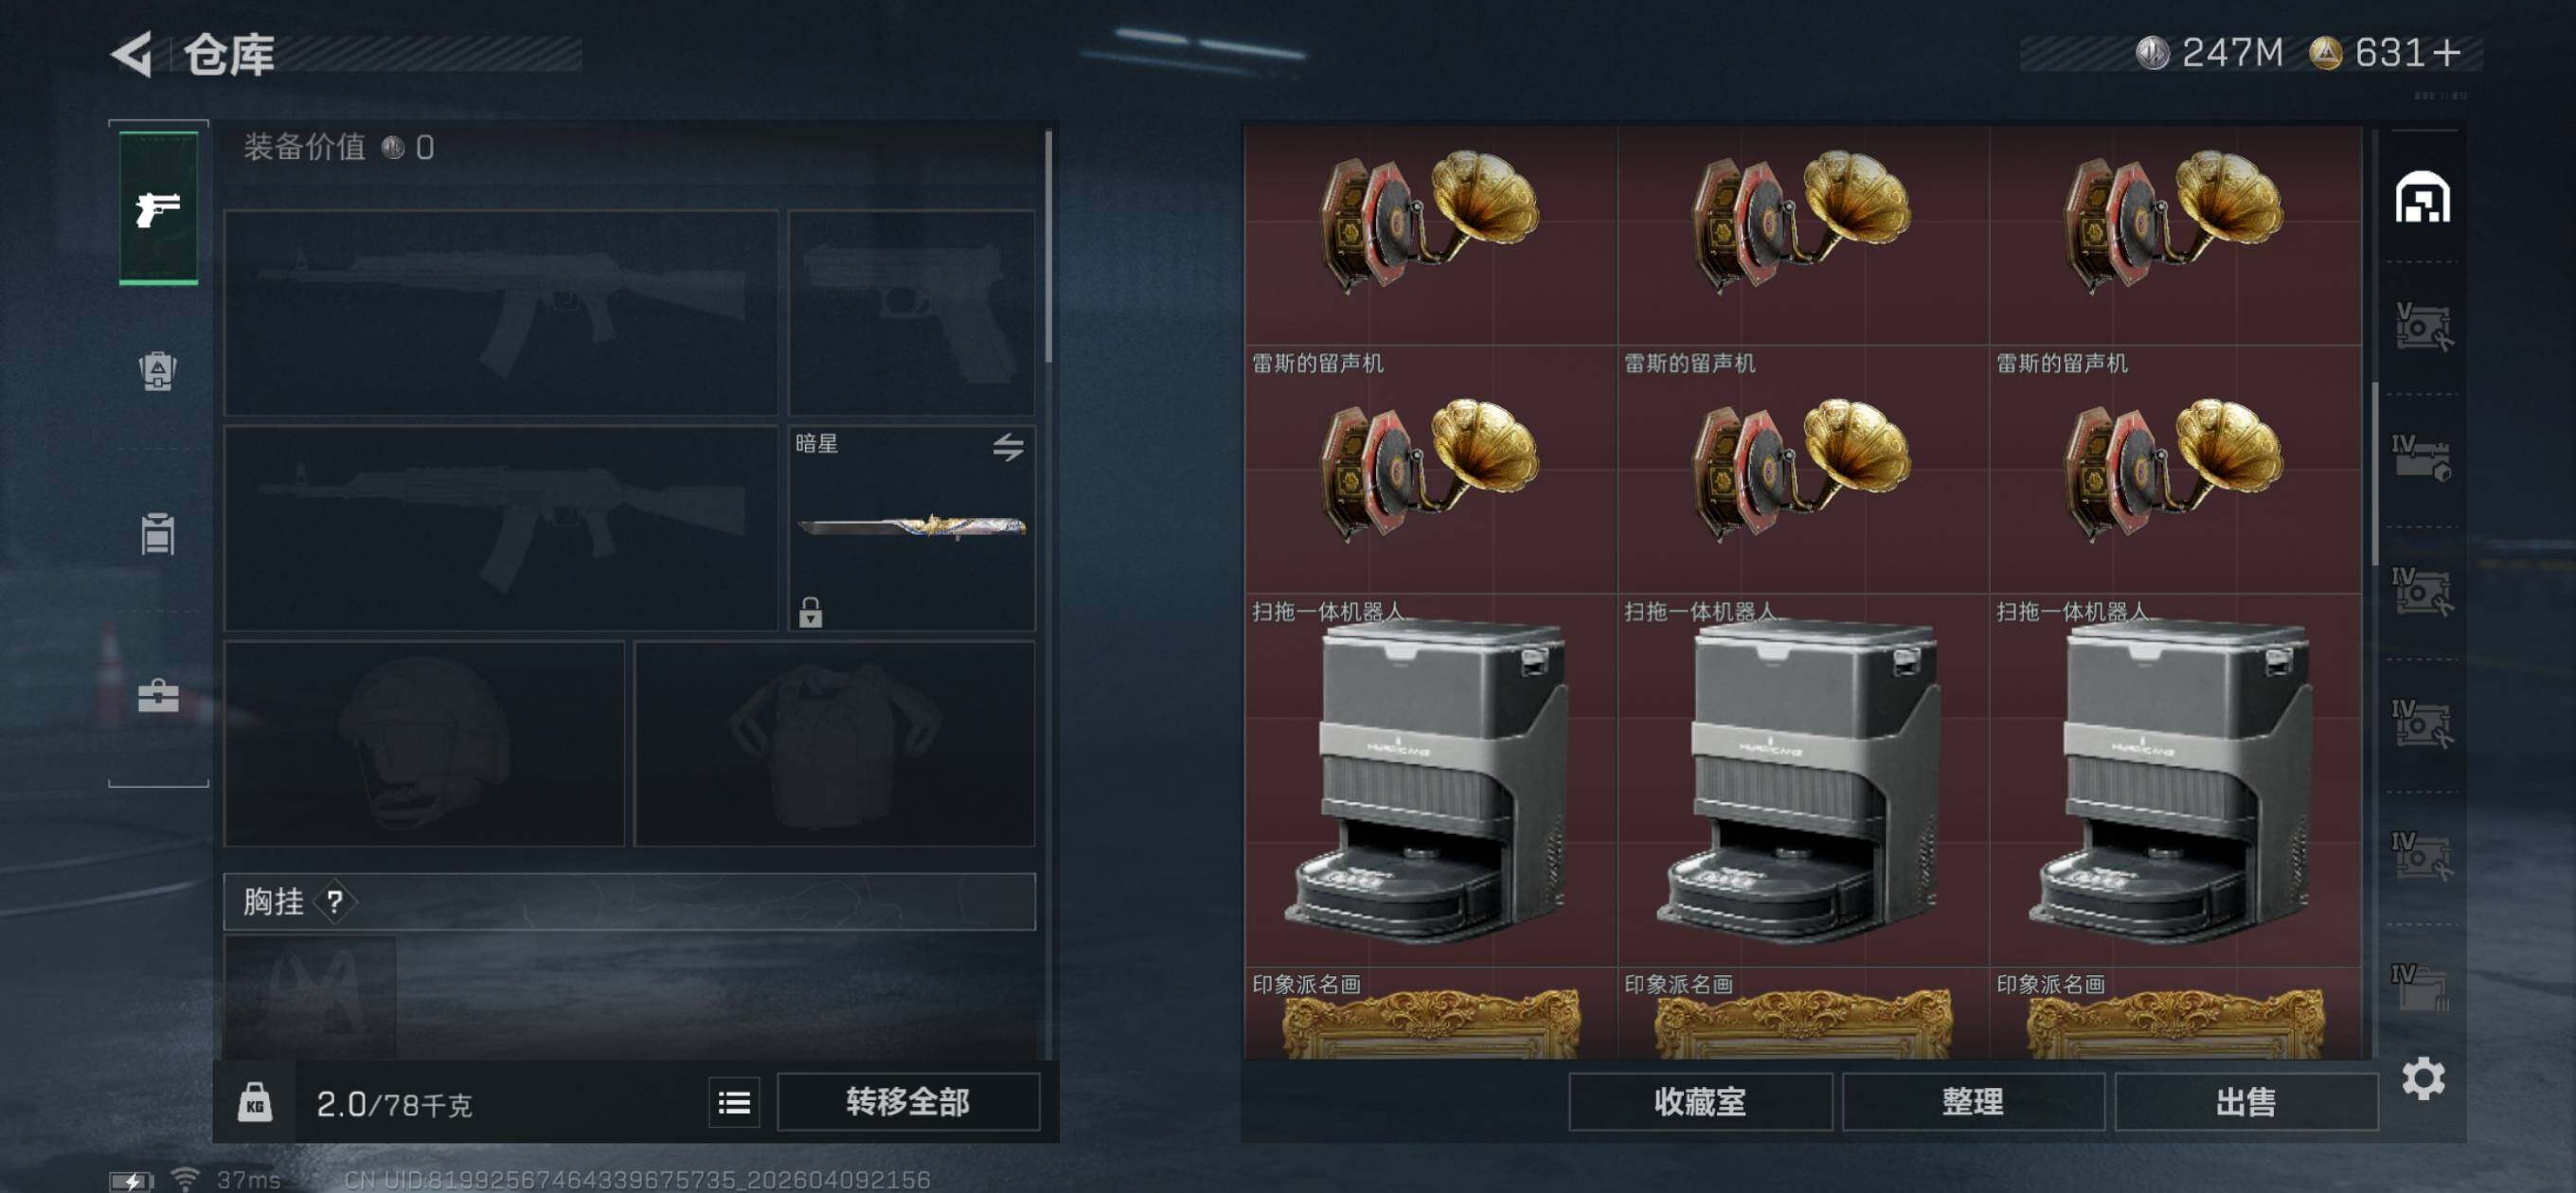
Task: Open the list view icon beside 转移全部
Action: pyautogui.click(x=734, y=1102)
